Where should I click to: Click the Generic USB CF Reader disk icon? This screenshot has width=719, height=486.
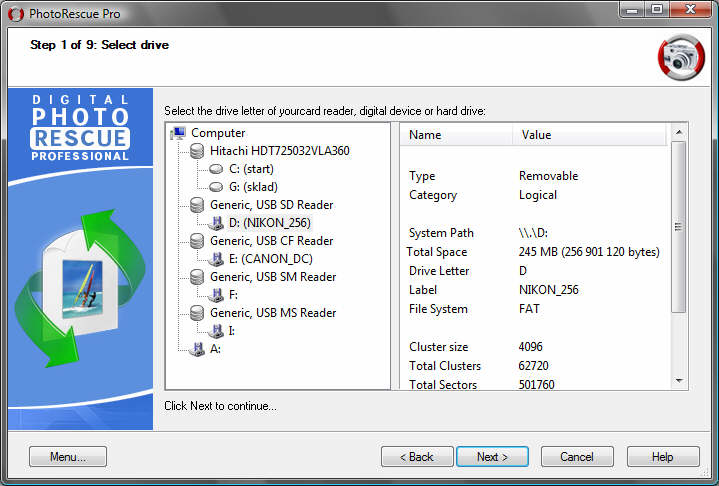[x=197, y=241]
